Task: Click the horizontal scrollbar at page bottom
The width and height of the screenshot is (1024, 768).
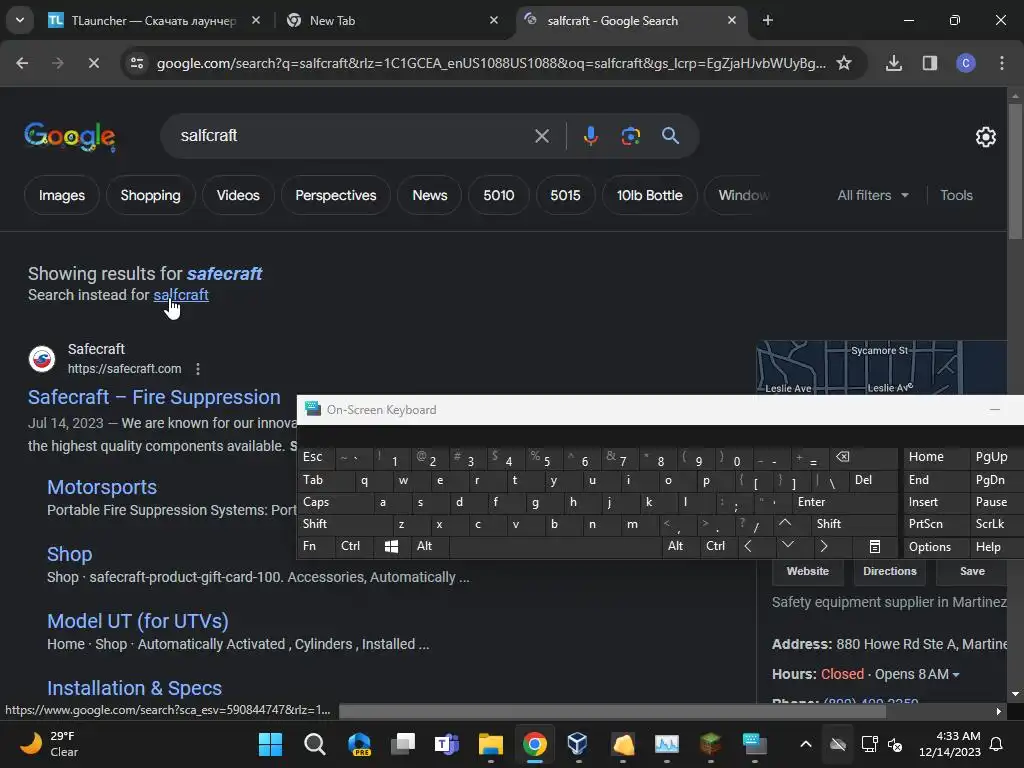Action: click(612, 712)
